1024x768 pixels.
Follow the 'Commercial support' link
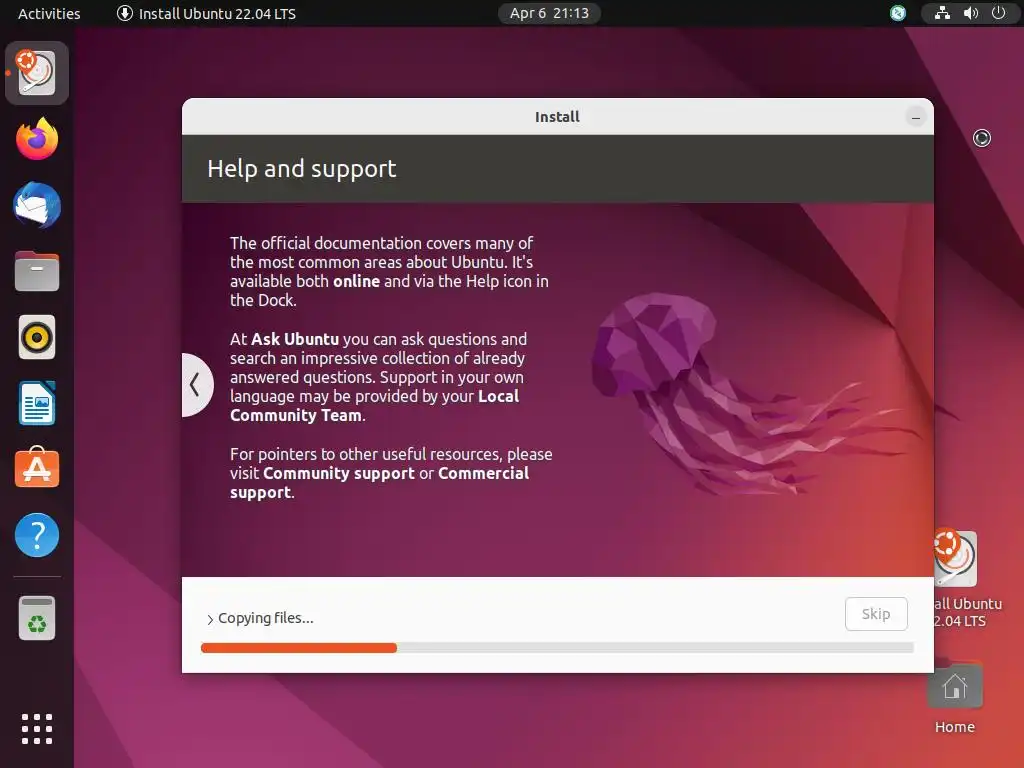(x=379, y=483)
